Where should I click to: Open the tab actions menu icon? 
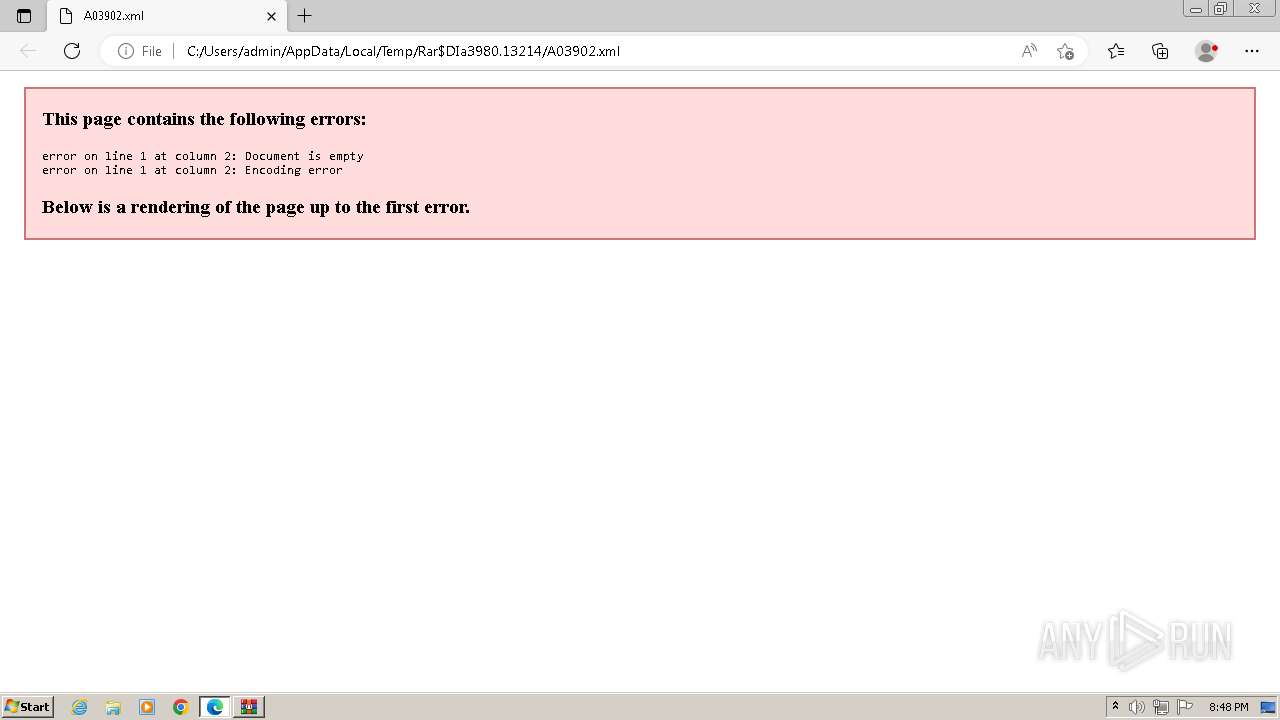point(24,16)
